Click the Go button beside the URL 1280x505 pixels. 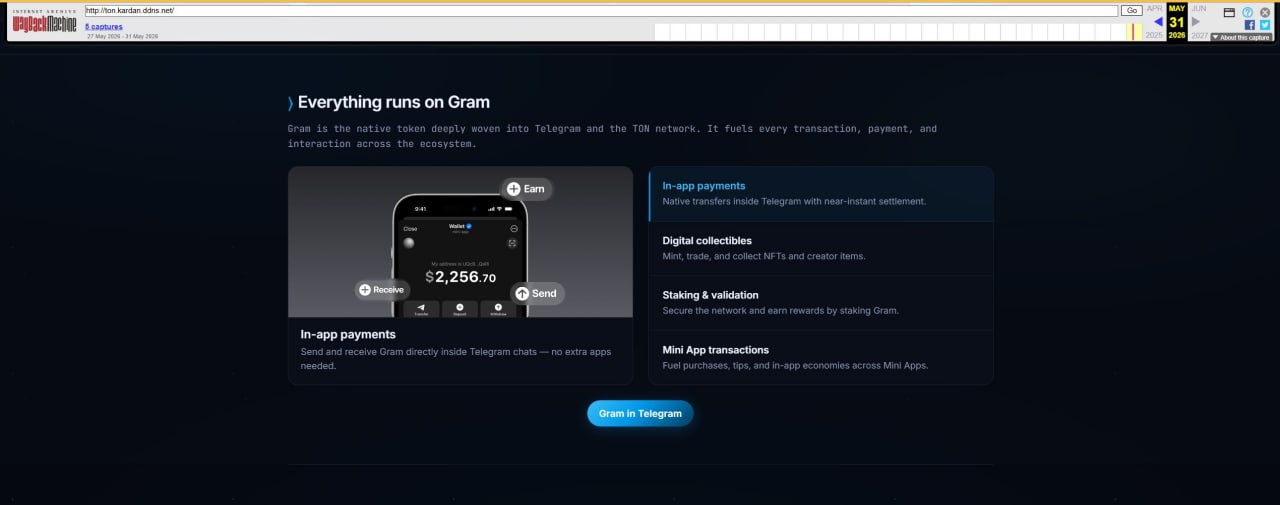(x=1131, y=10)
